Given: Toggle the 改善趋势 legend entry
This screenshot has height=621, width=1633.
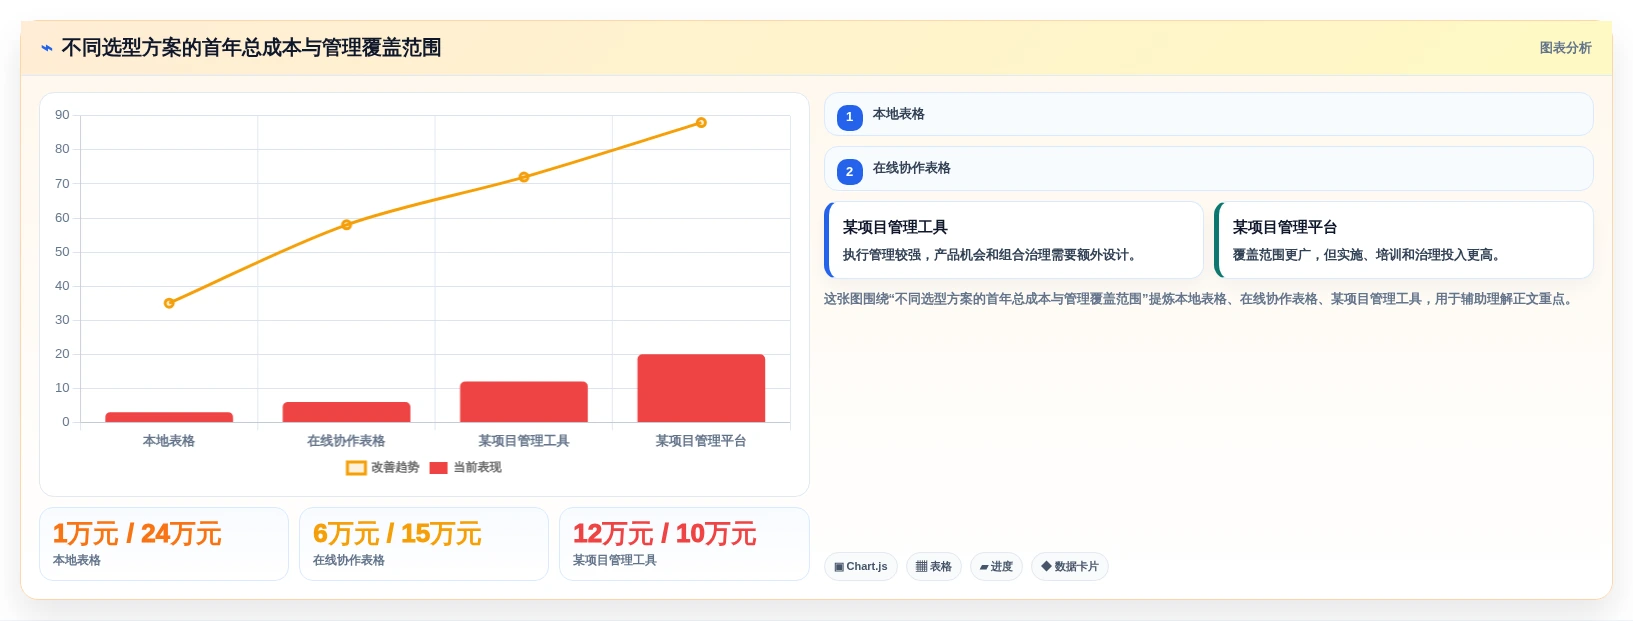Looking at the screenshot, I should coord(382,467).
